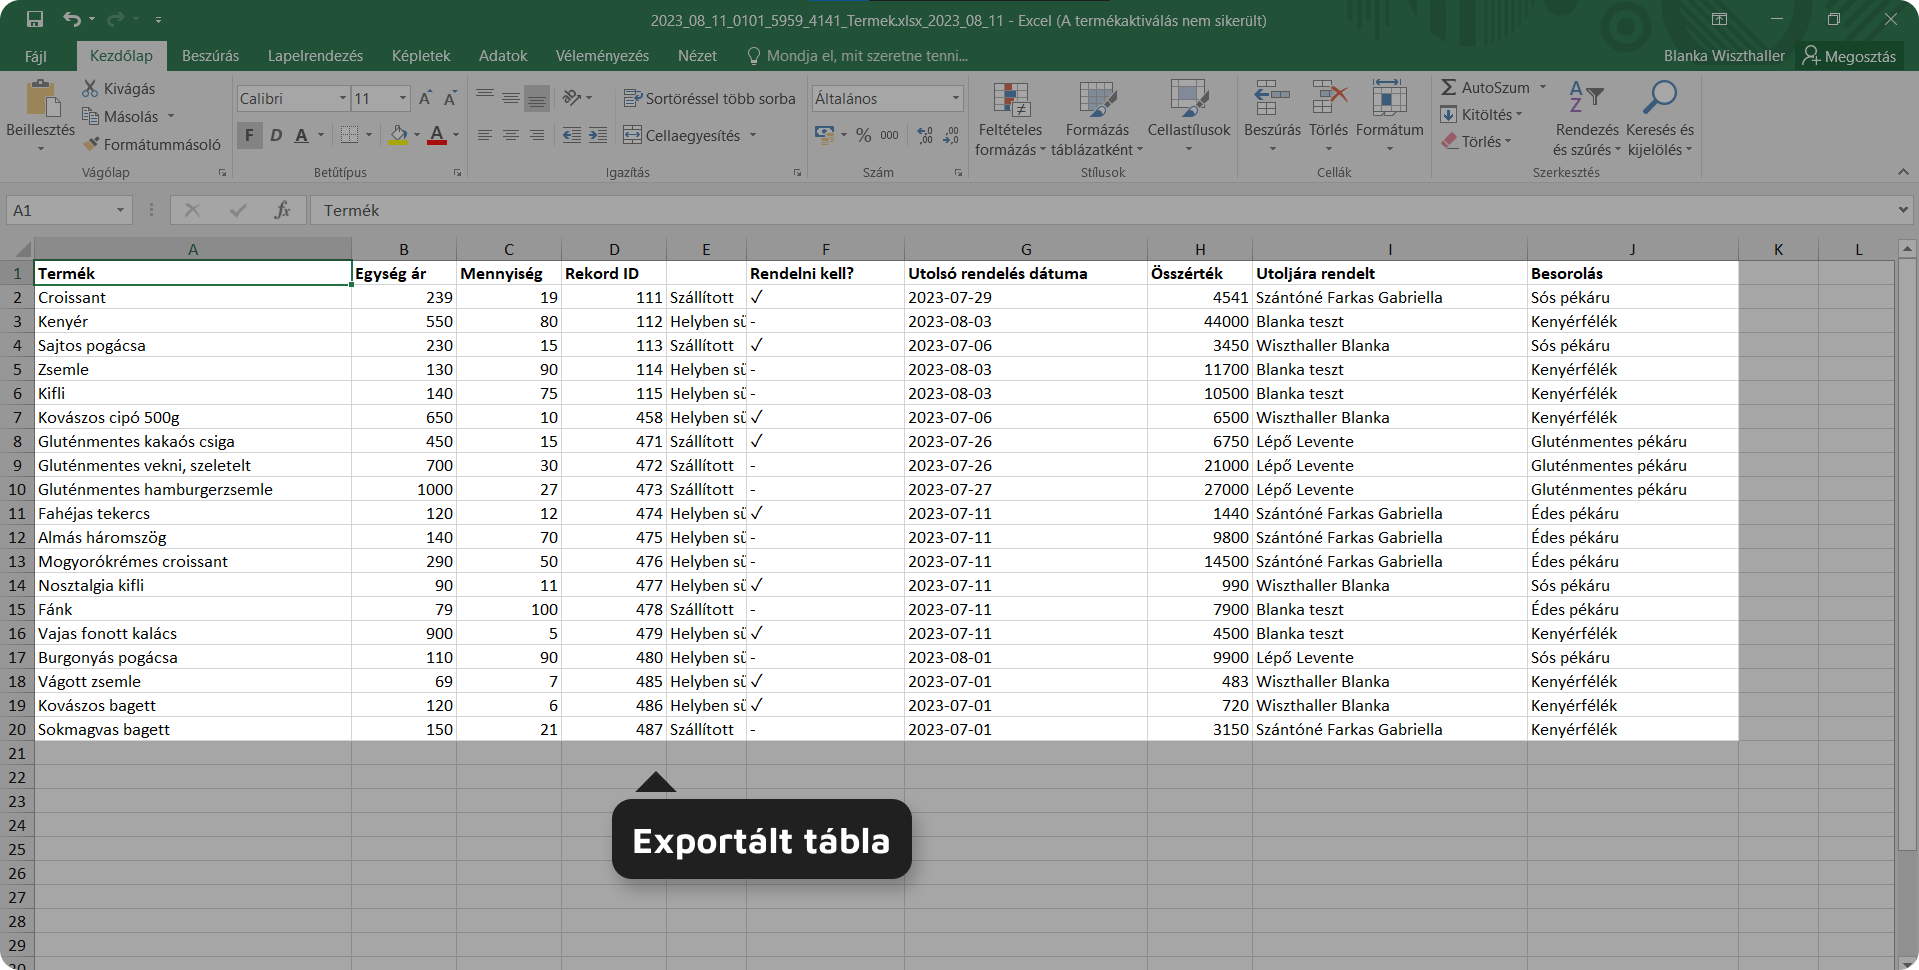Switch to the Adatok tab
The image size is (1919, 970).
coord(503,56)
